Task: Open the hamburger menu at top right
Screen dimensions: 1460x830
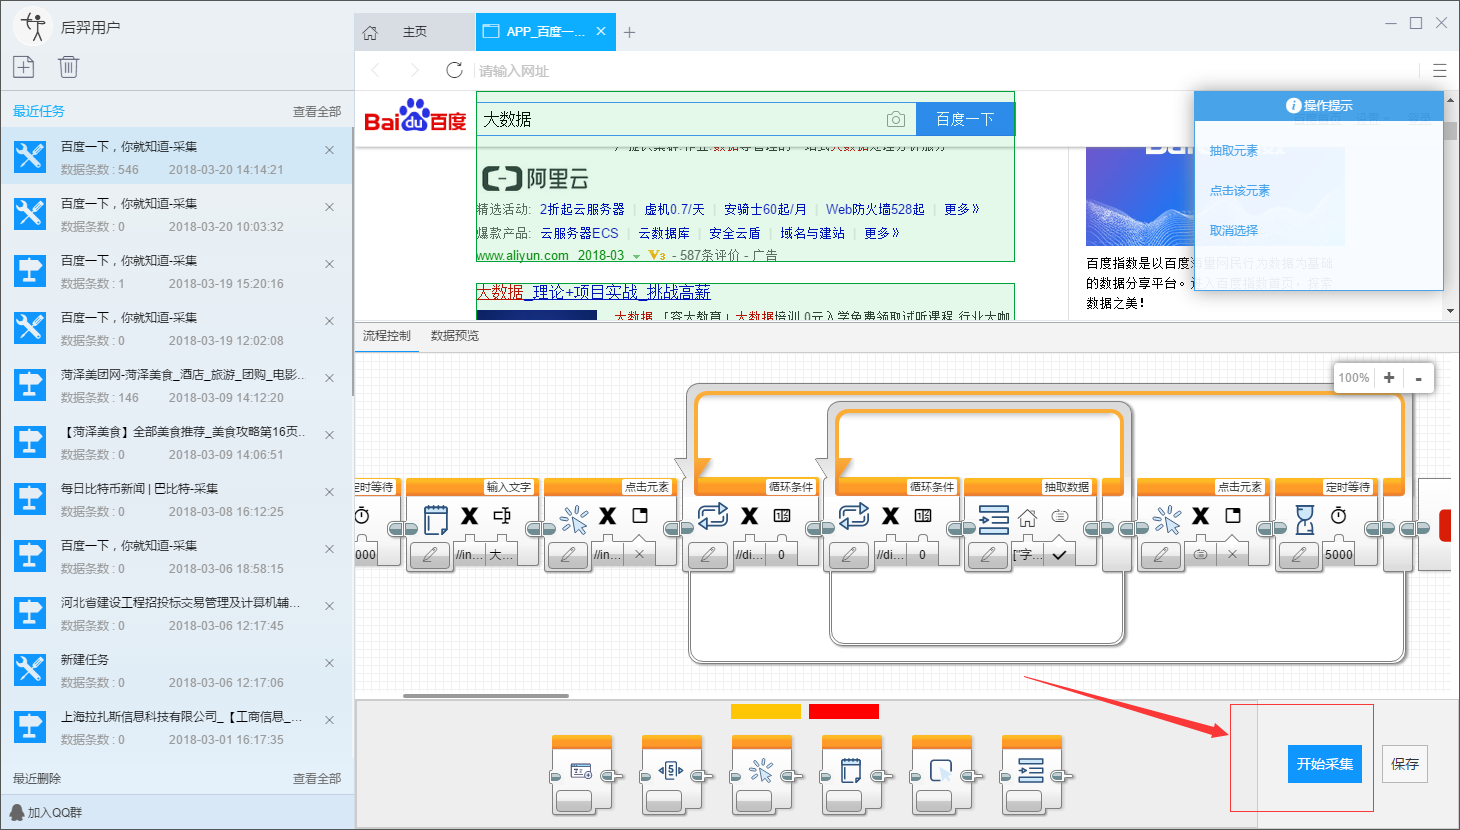Action: (1439, 71)
